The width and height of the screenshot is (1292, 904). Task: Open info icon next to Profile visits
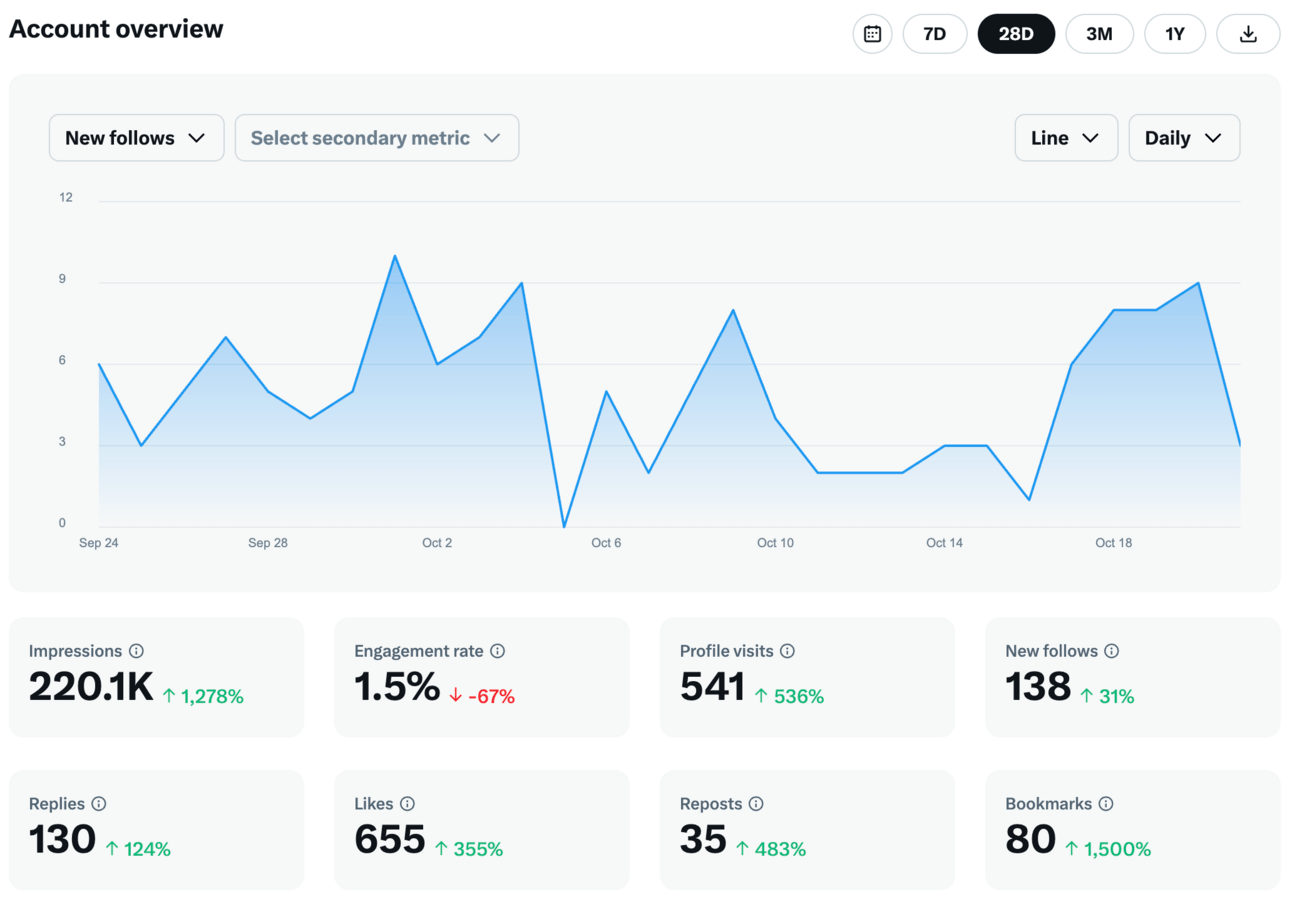tap(787, 651)
